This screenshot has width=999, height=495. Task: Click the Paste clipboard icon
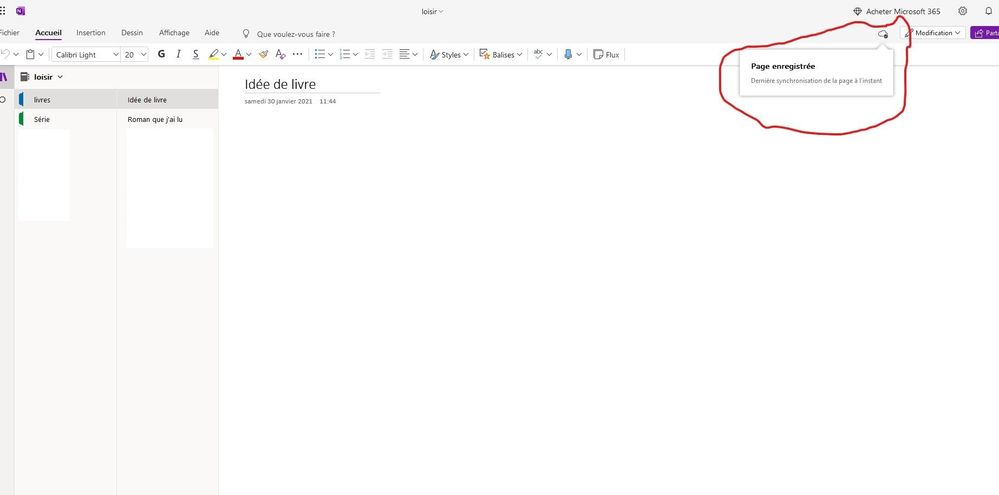pyautogui.click(x=30, y=55)
